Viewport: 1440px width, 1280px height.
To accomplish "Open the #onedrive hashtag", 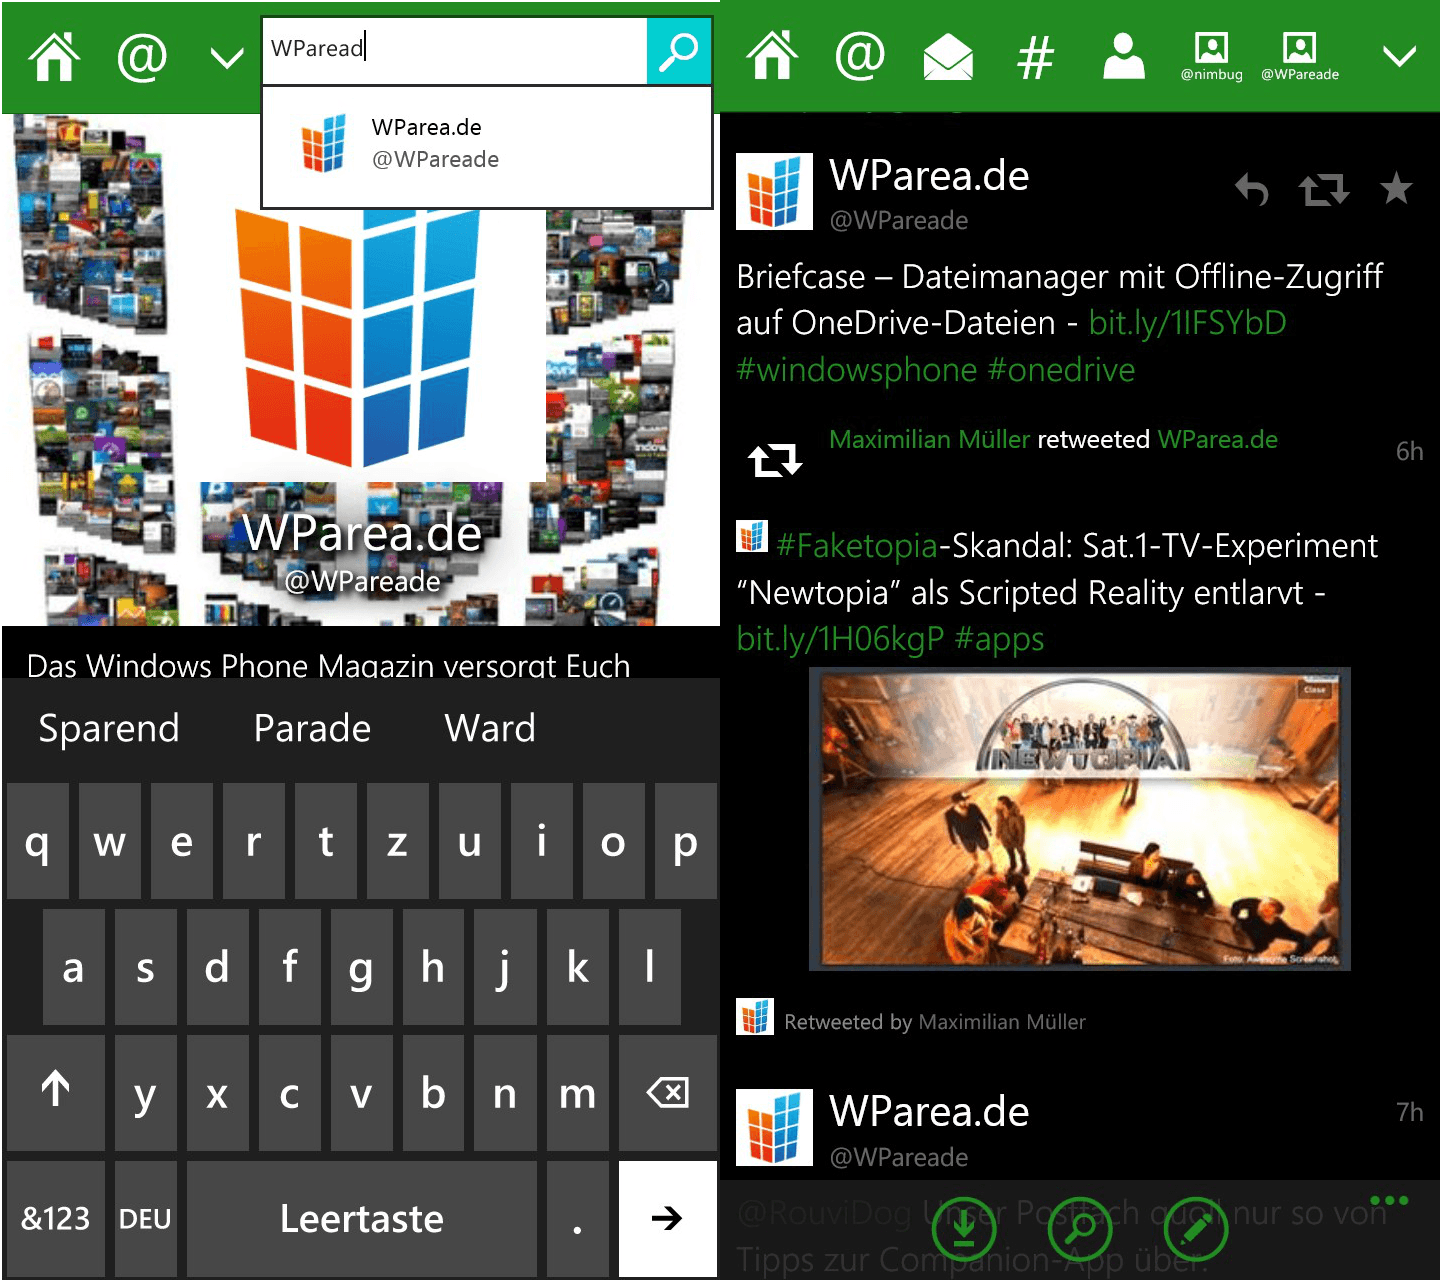I will 1061,370.
